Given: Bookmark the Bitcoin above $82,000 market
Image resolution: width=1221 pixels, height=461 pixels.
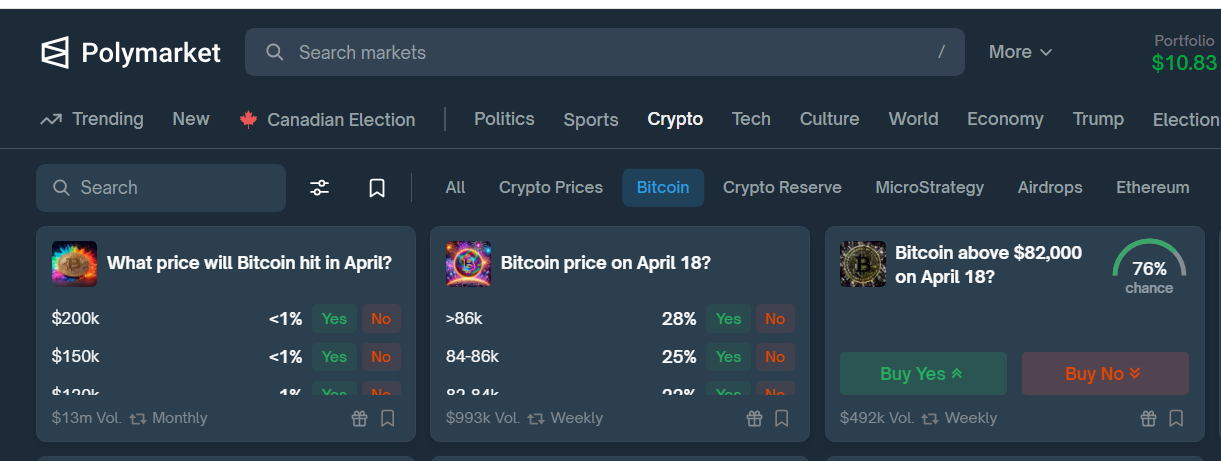Looking at the screenshot, I should click(1176, 418).
